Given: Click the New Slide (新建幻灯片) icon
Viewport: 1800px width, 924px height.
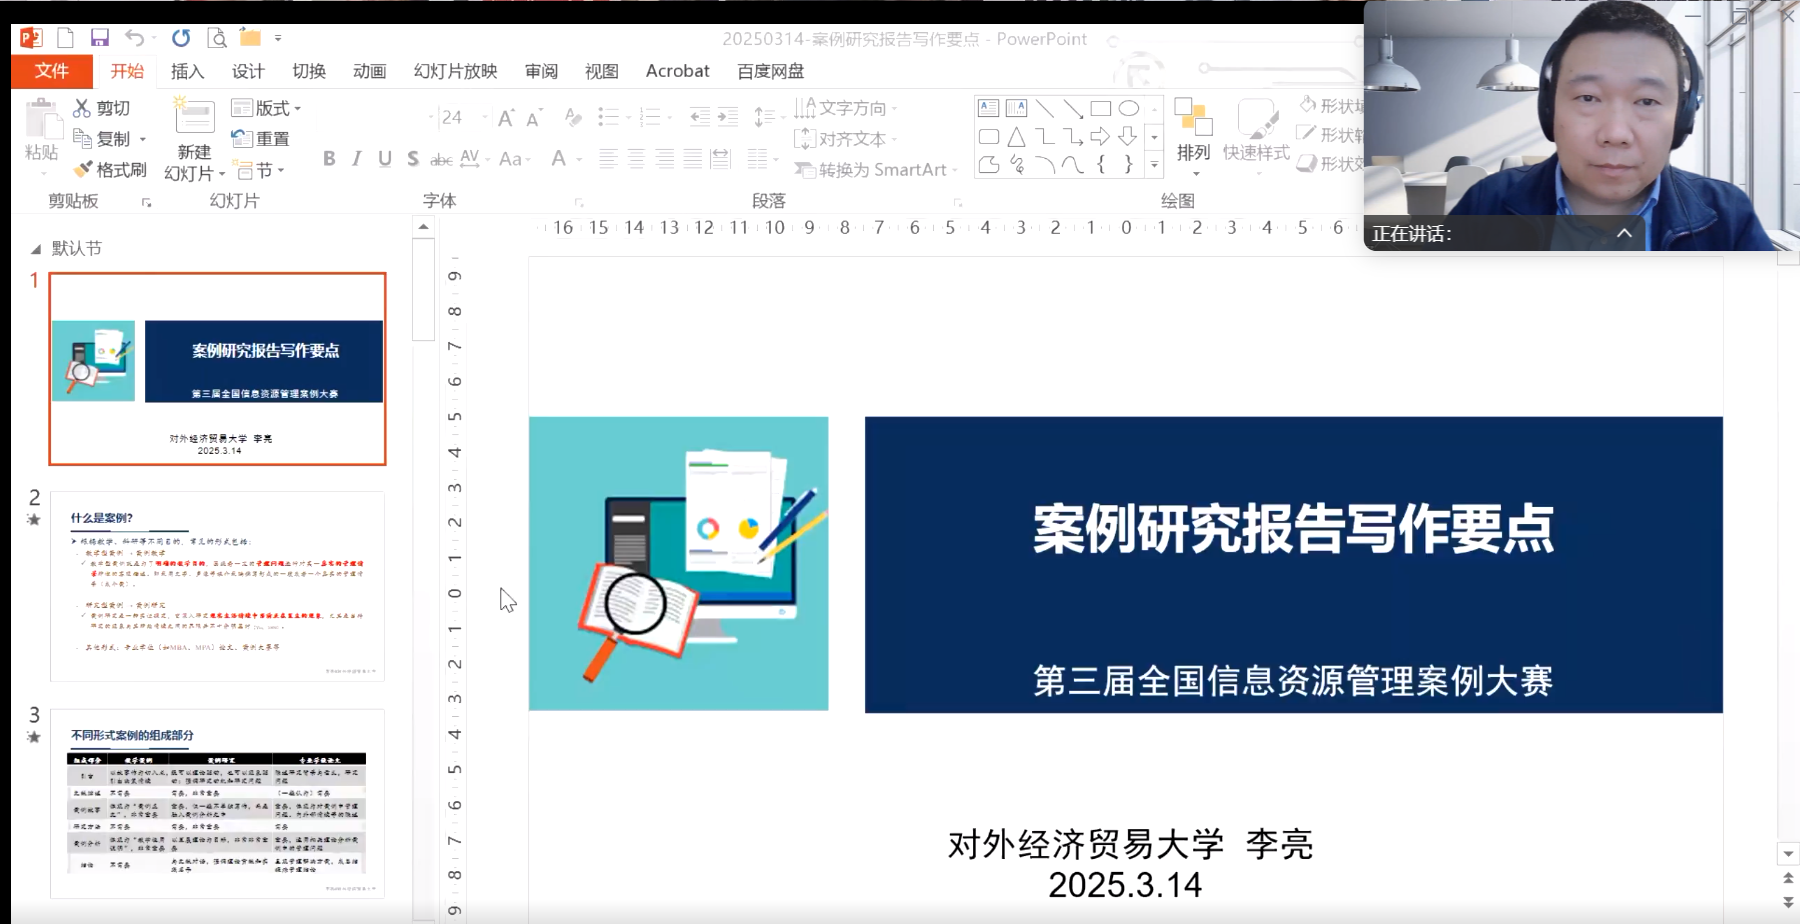Looking at the screenshot, I should pyautogui.click(x=194, y=119).
